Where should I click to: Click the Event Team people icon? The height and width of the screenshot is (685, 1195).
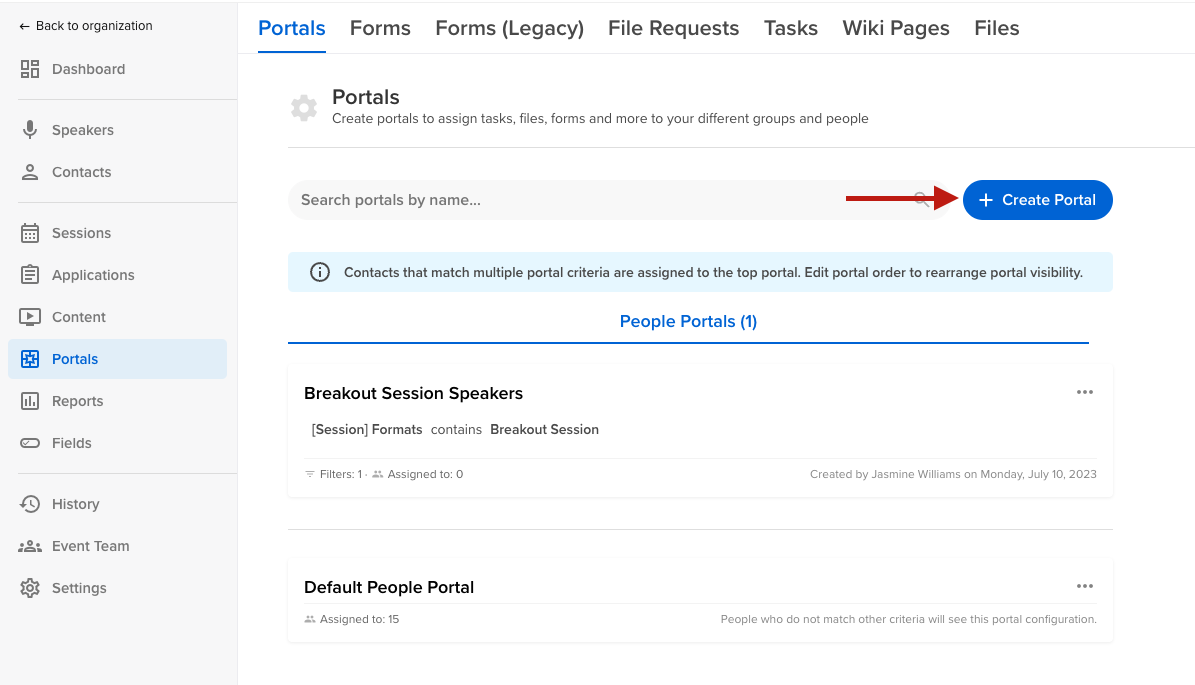30,546
